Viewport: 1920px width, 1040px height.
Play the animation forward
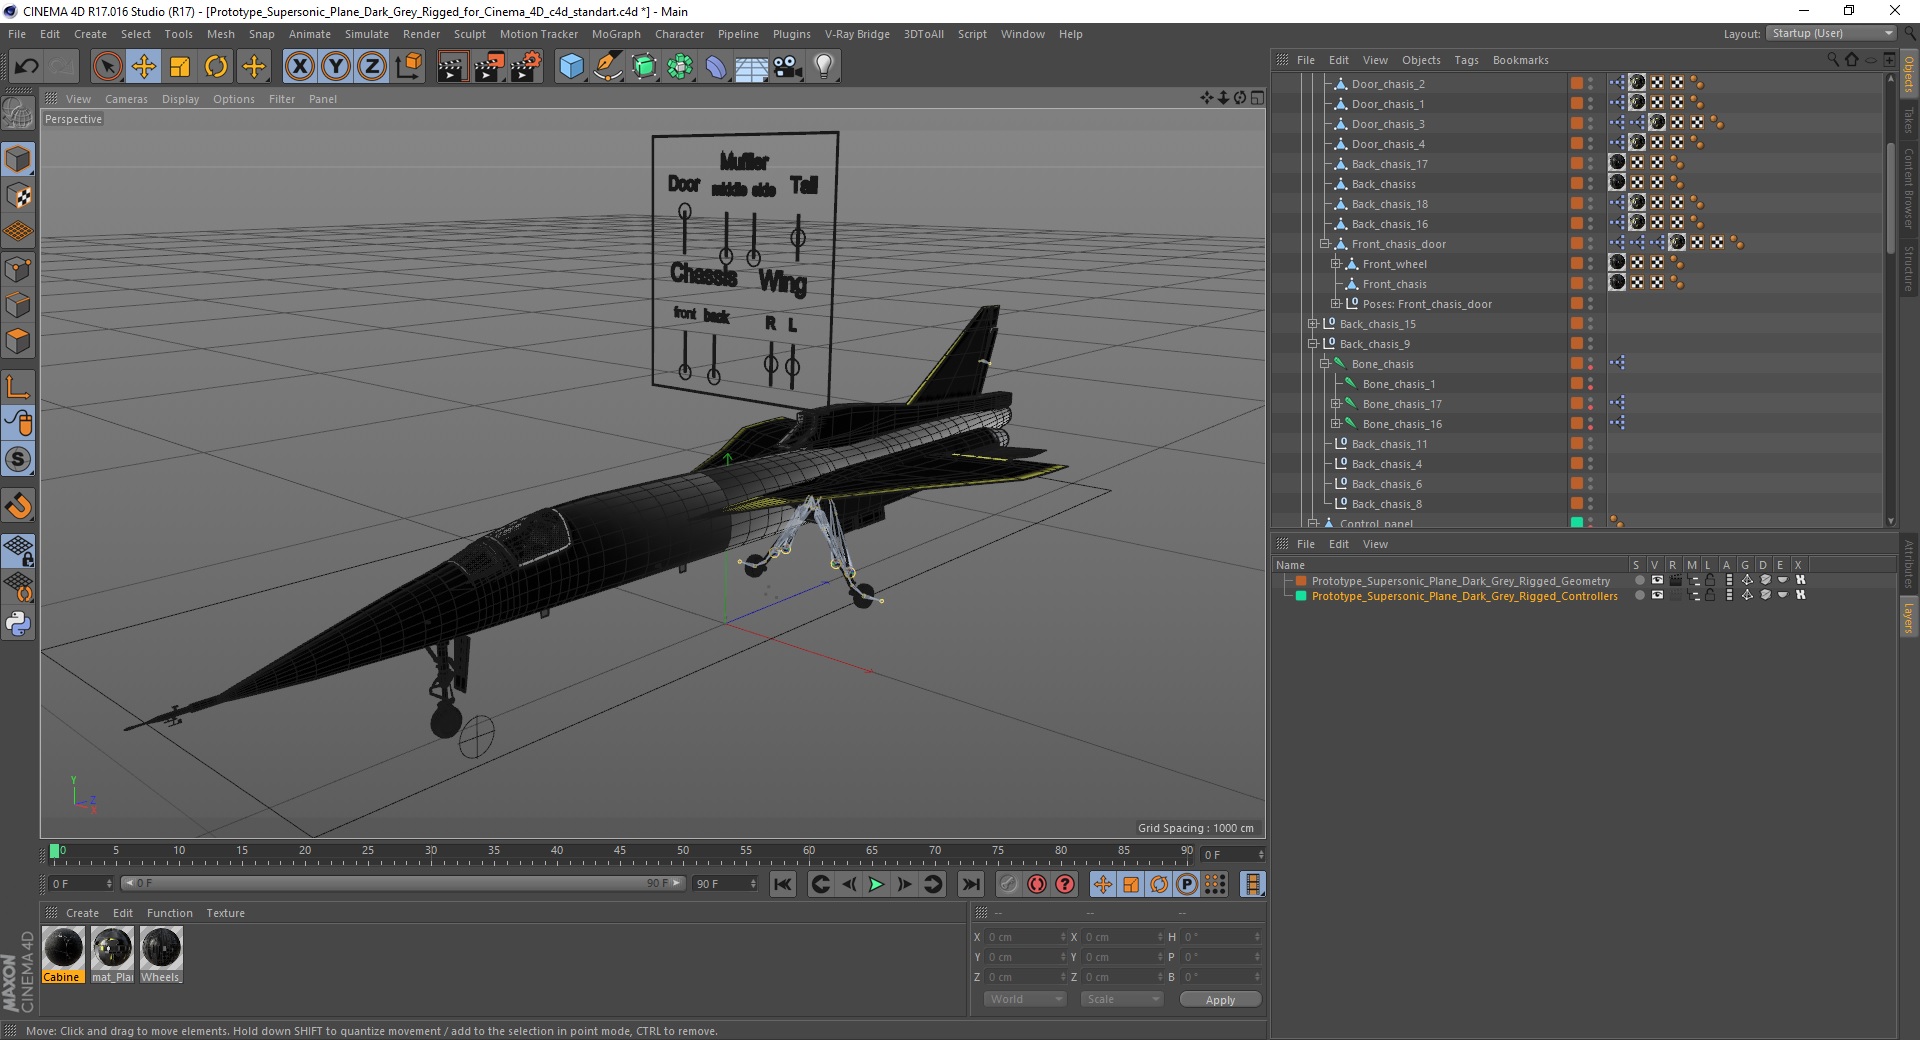click(x=876, y=884)
